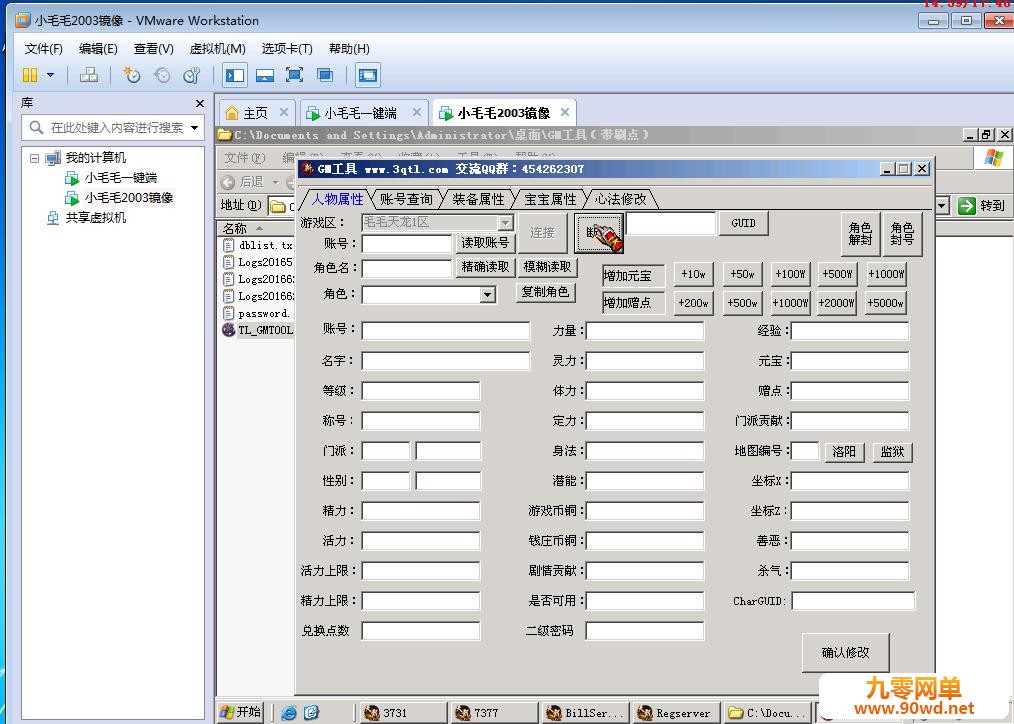
Task: Enter full screen mode via toolbar icon
Action: pyautogui.click(x=294, y=75)
